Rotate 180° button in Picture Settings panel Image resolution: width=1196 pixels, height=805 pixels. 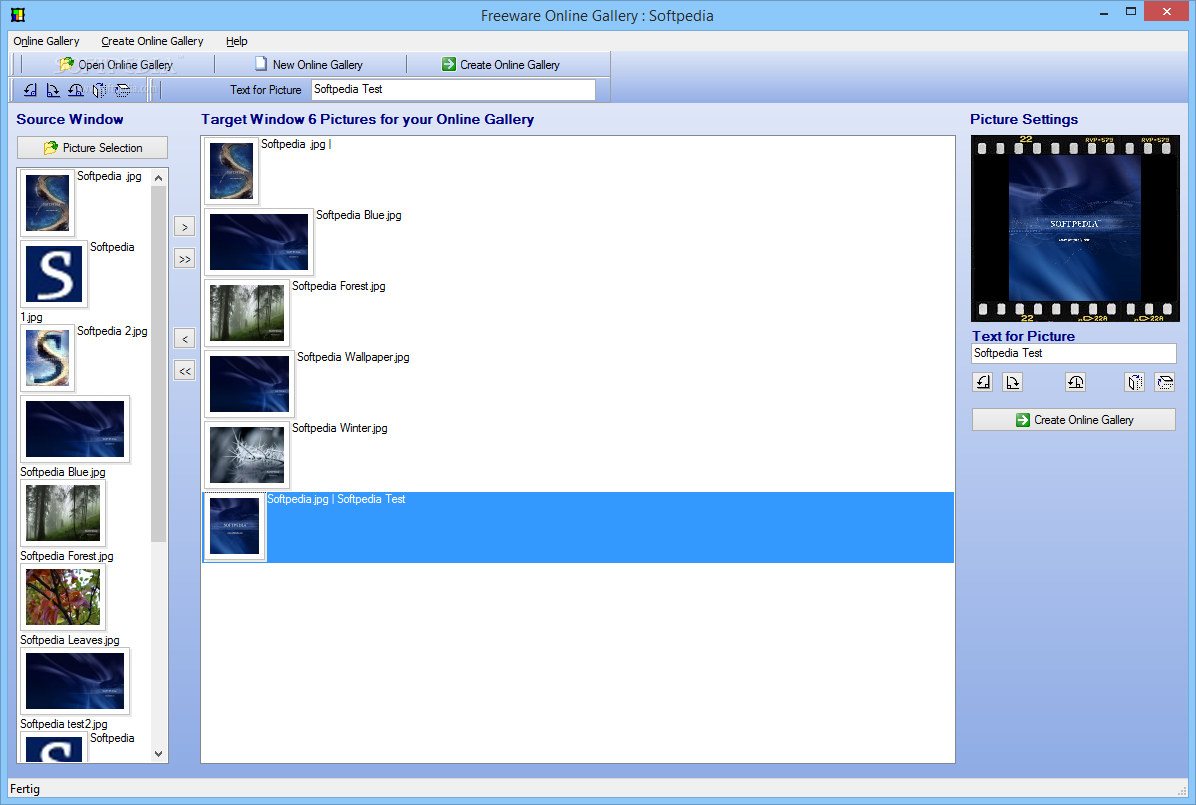tap(1075, 382)
